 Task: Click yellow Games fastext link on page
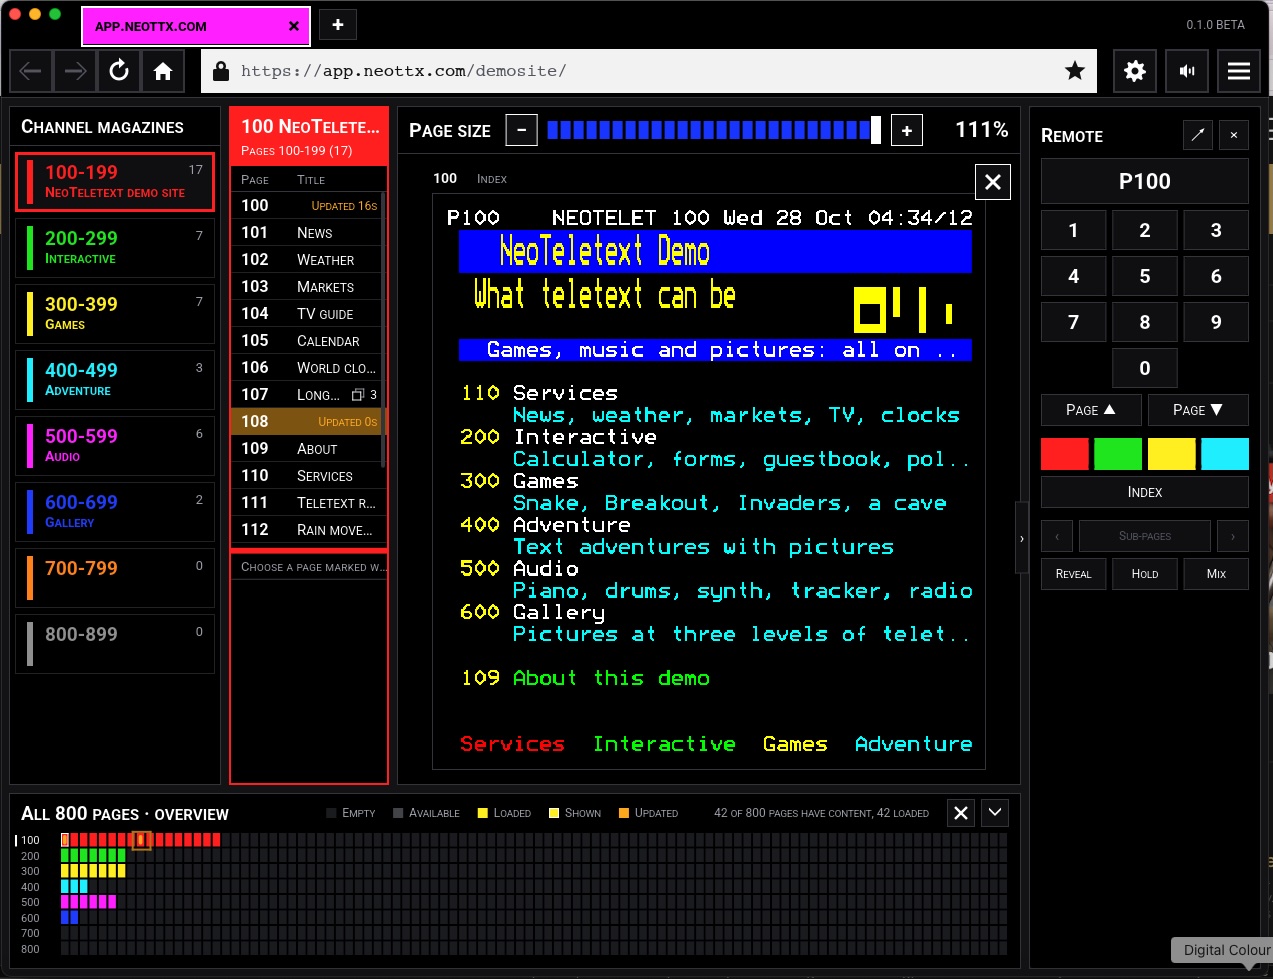pyautogui.click(x=795, y=744)
